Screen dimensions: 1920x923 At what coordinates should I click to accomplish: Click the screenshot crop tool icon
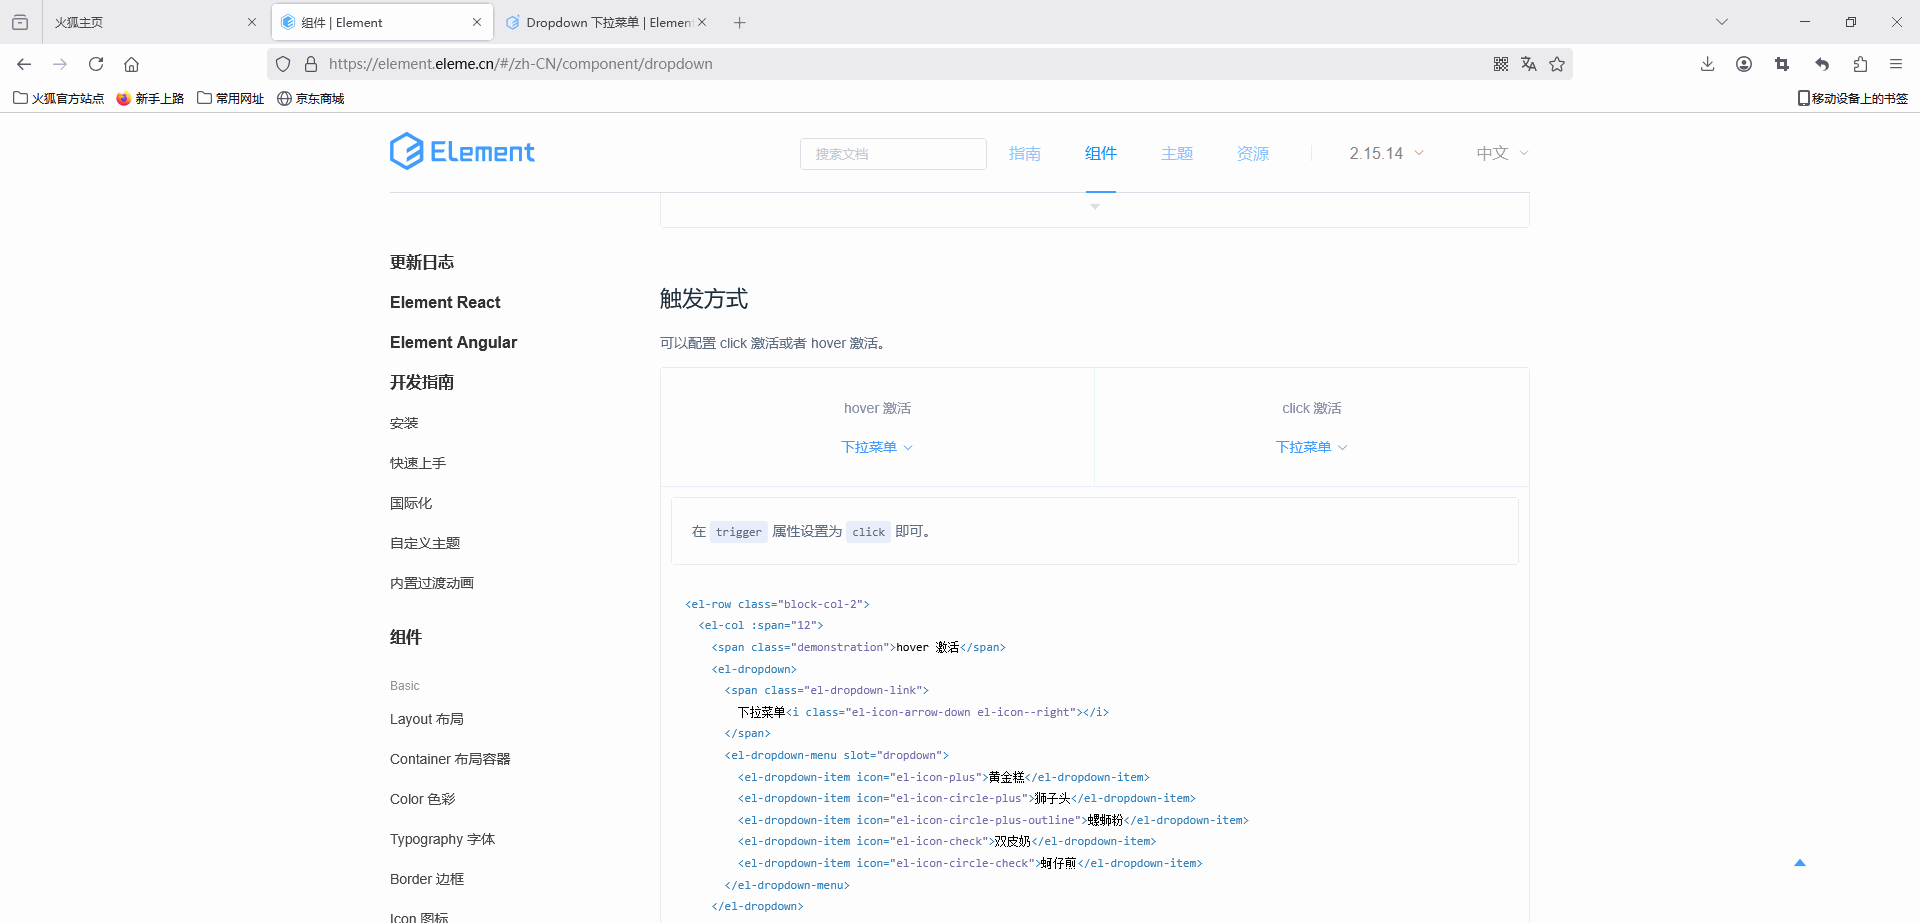pos(1782,64)
